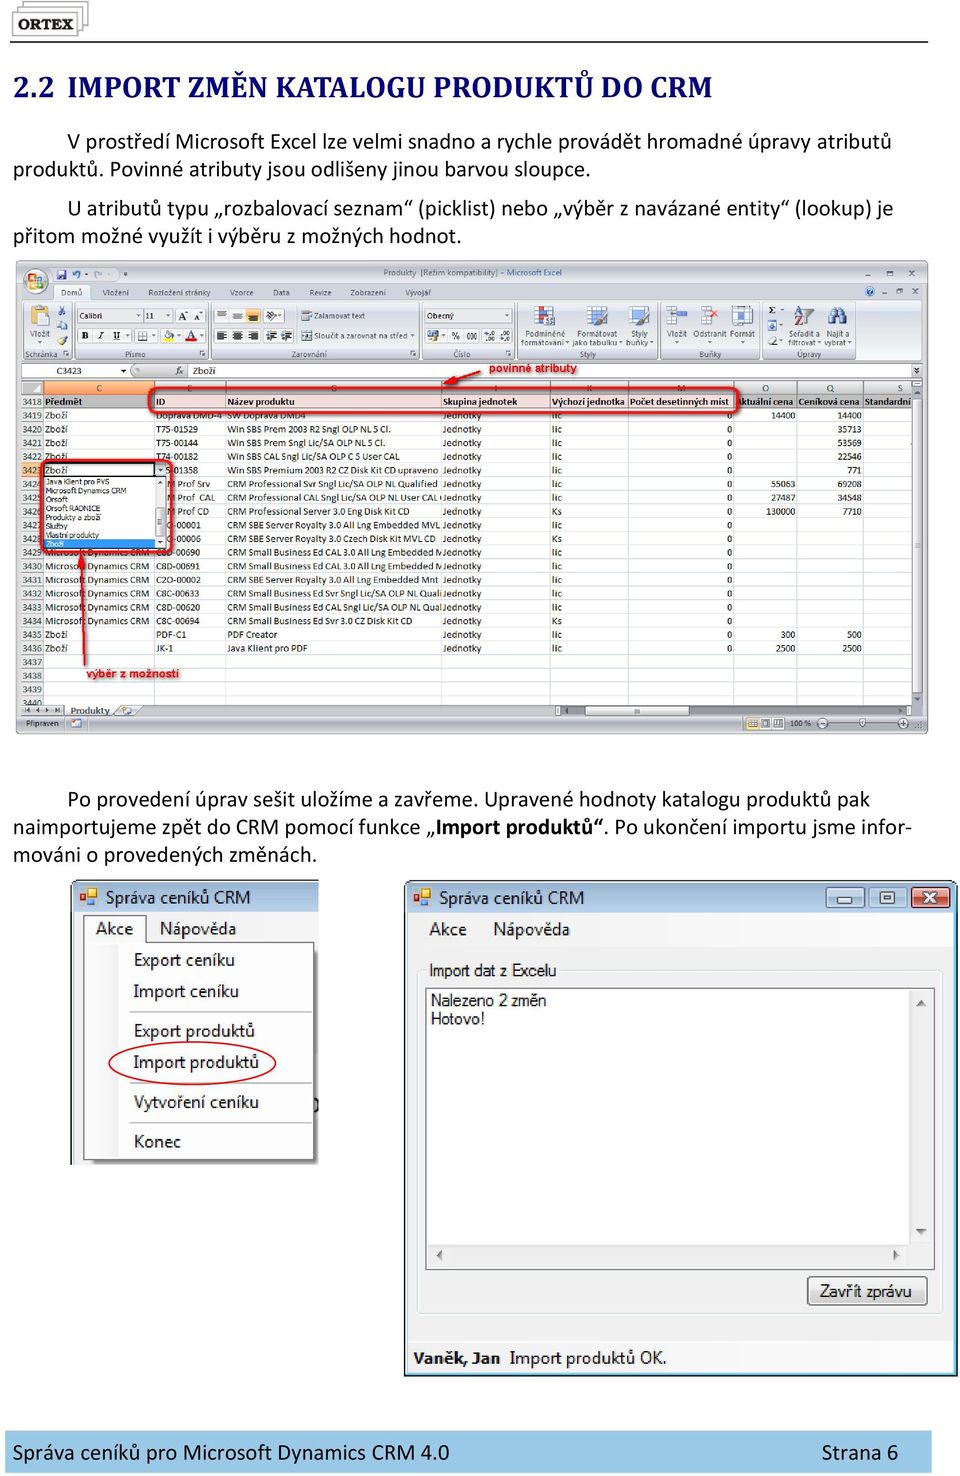Choose Konec from the Akce menu

(x=157, y=1142)
